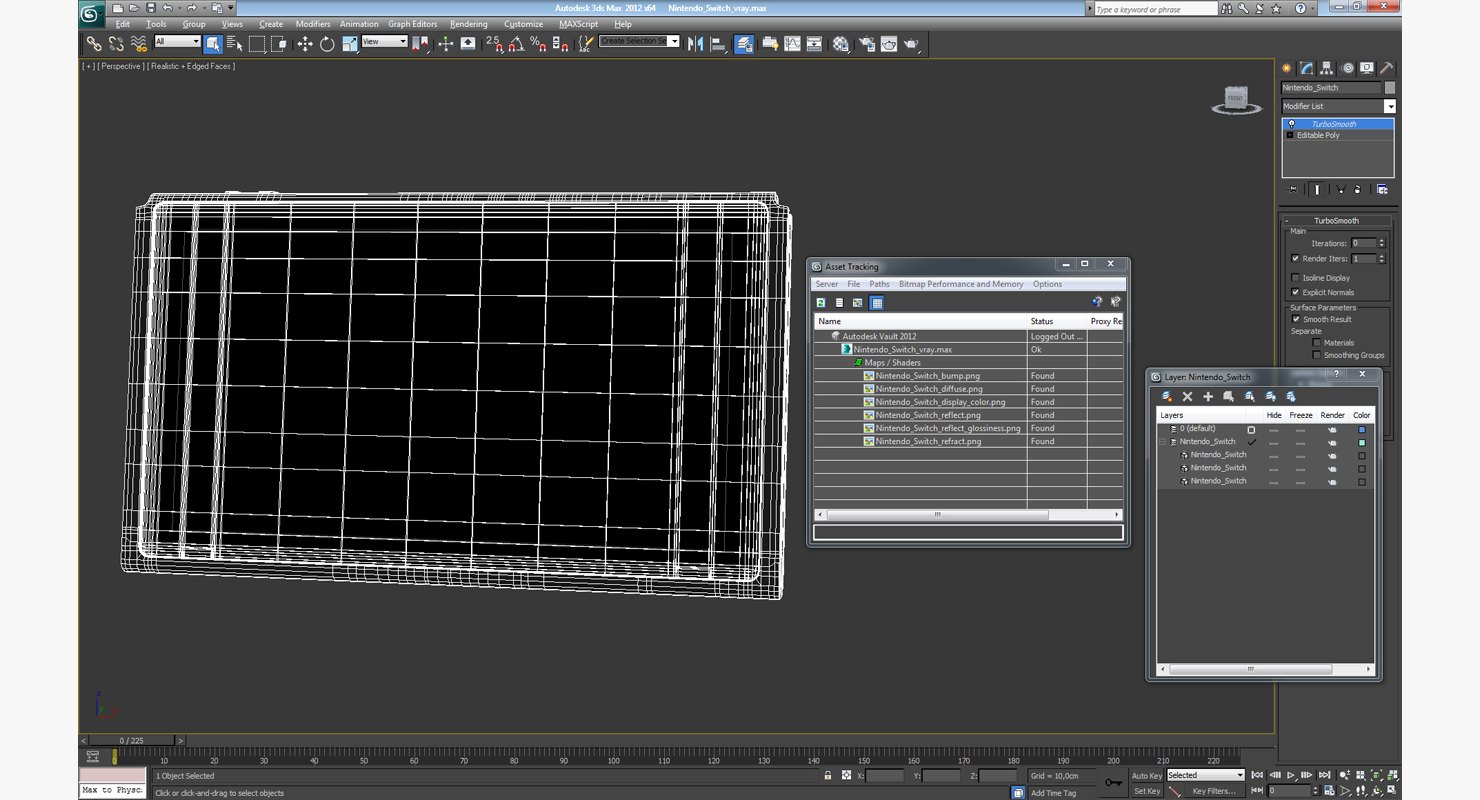
Task: Click the Play Animation button
Action: tap(1291, 775)
